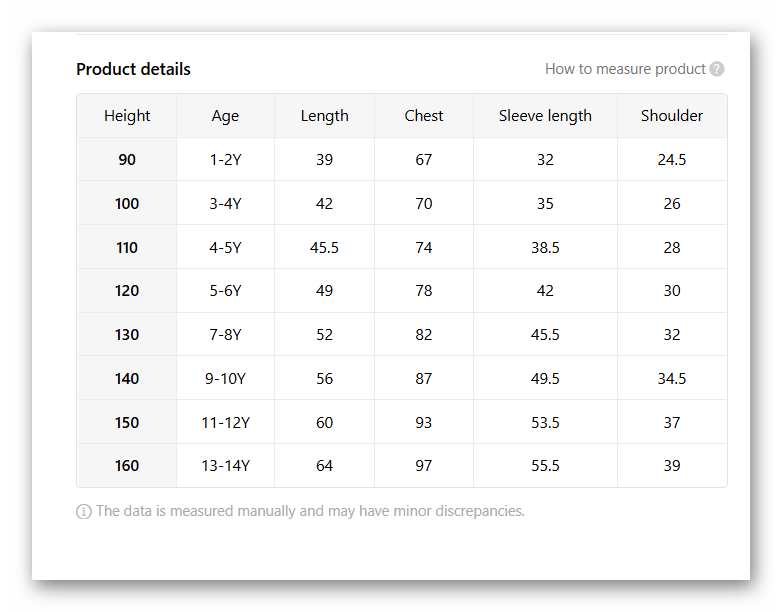782x612 pixels.
Task: Click the 1-2Y age cell
Action: coord(225,160)
